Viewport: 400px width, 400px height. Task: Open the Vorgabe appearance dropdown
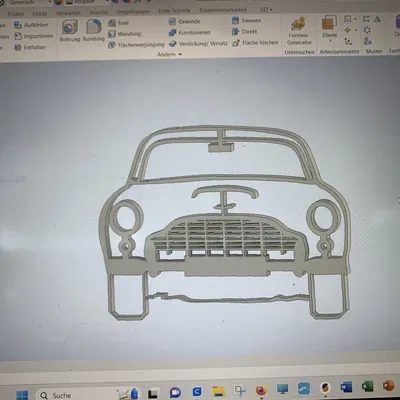coord(87,2)
